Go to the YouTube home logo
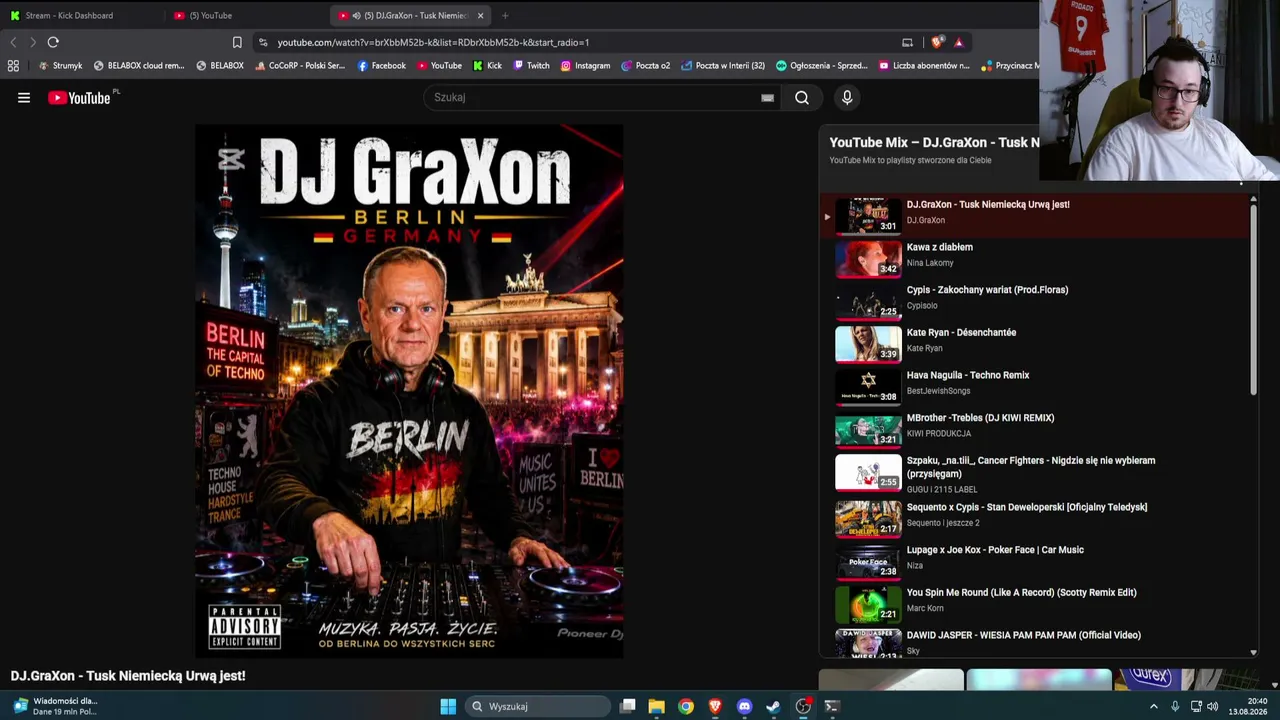The image size is (1280, 720). pyautogui.click(x=79, y=98)
